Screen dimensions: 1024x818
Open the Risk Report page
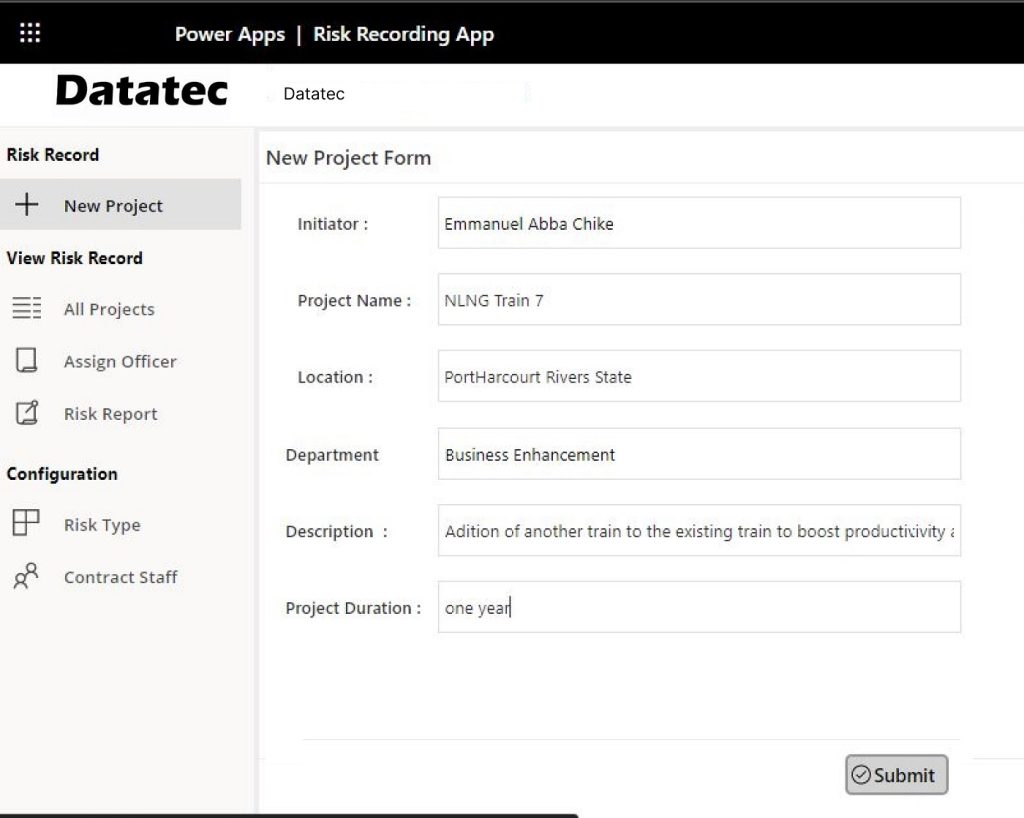point(110,413)
